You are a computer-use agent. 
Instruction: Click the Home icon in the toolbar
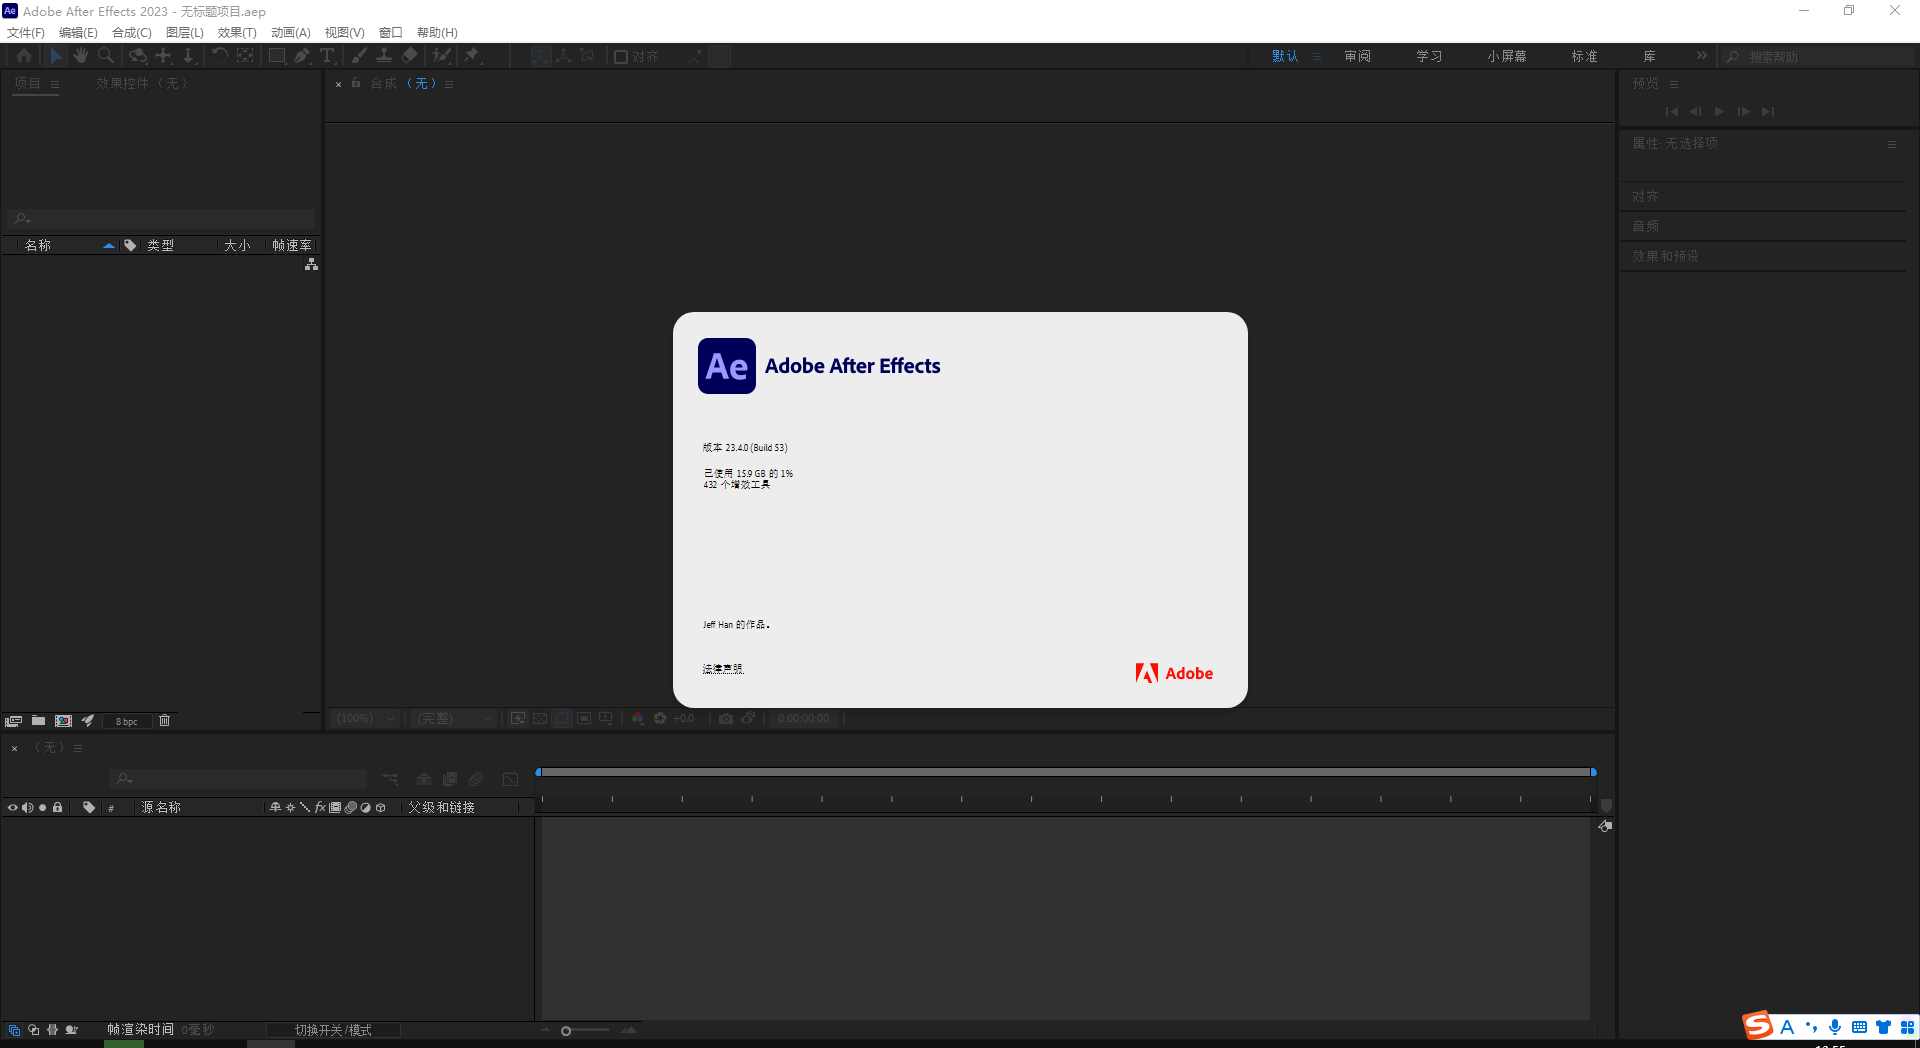(x=24, y=56)
